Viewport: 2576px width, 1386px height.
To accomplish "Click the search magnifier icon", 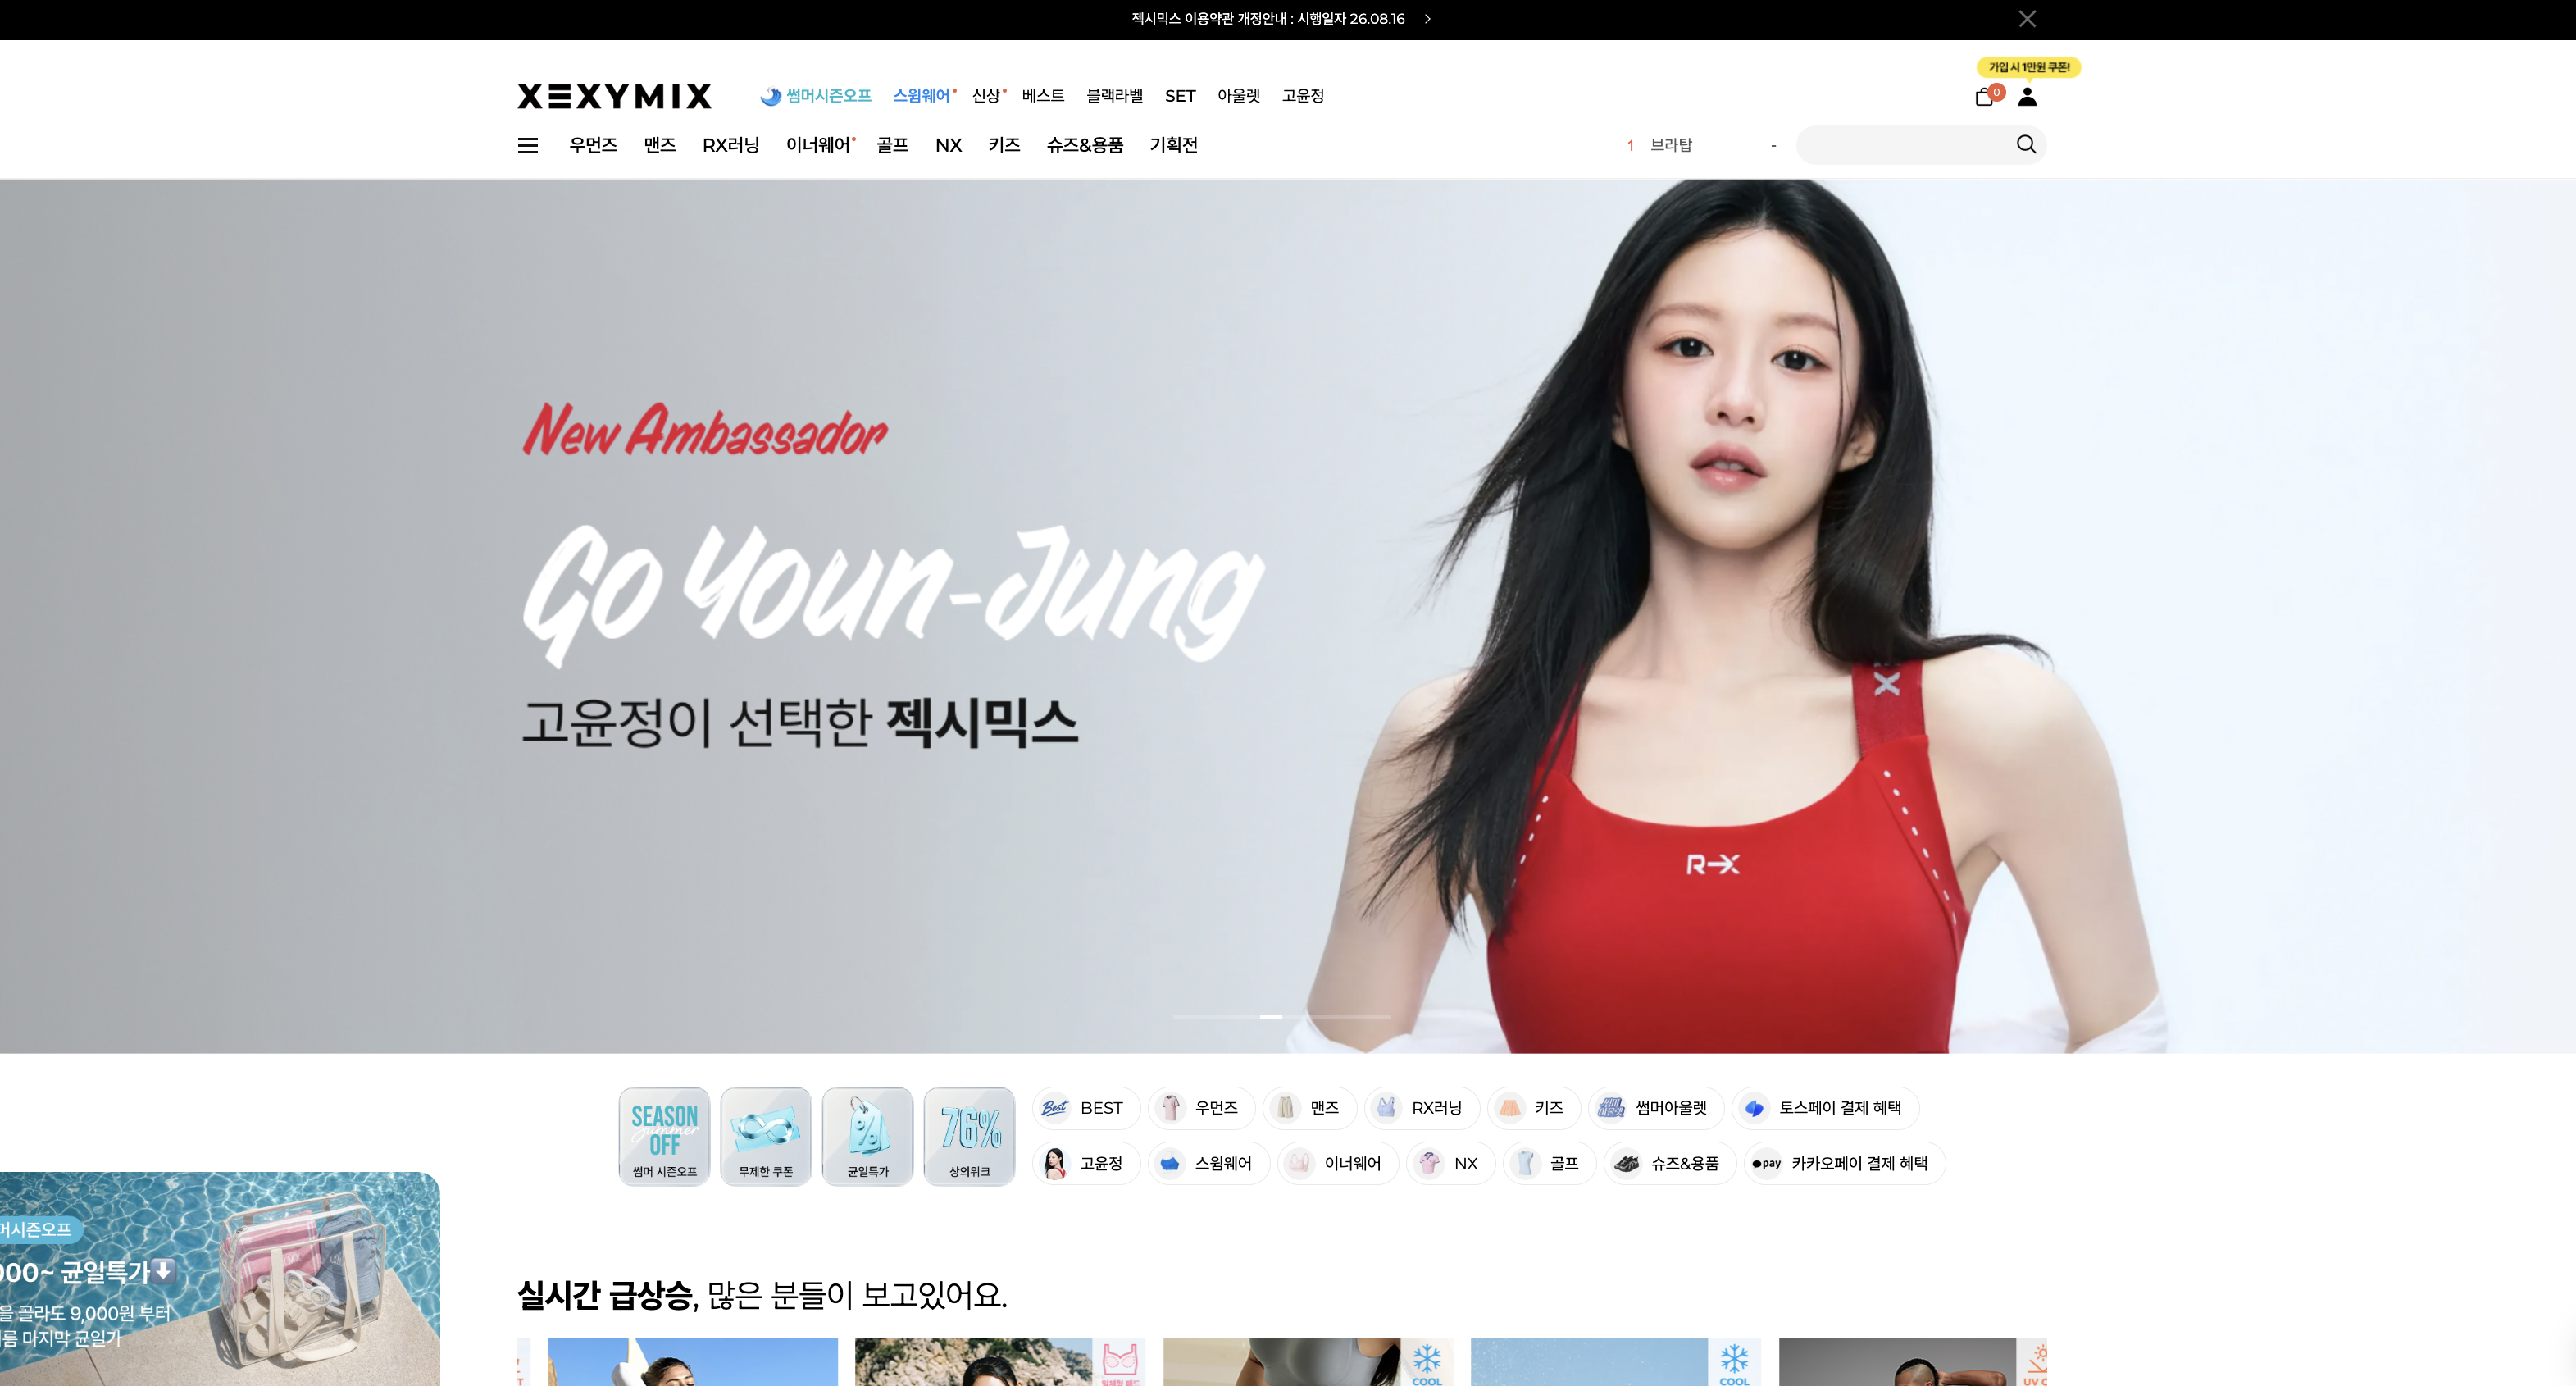I will [x=2026, y=145].
